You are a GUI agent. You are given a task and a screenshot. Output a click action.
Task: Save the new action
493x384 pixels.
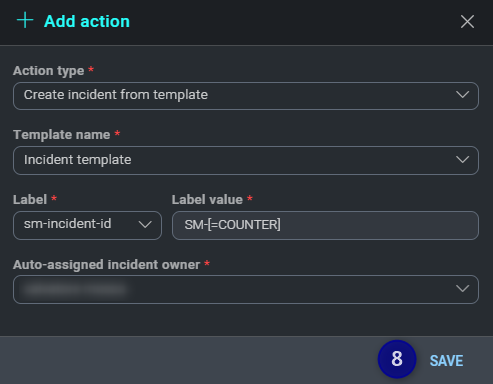(446, 361)
